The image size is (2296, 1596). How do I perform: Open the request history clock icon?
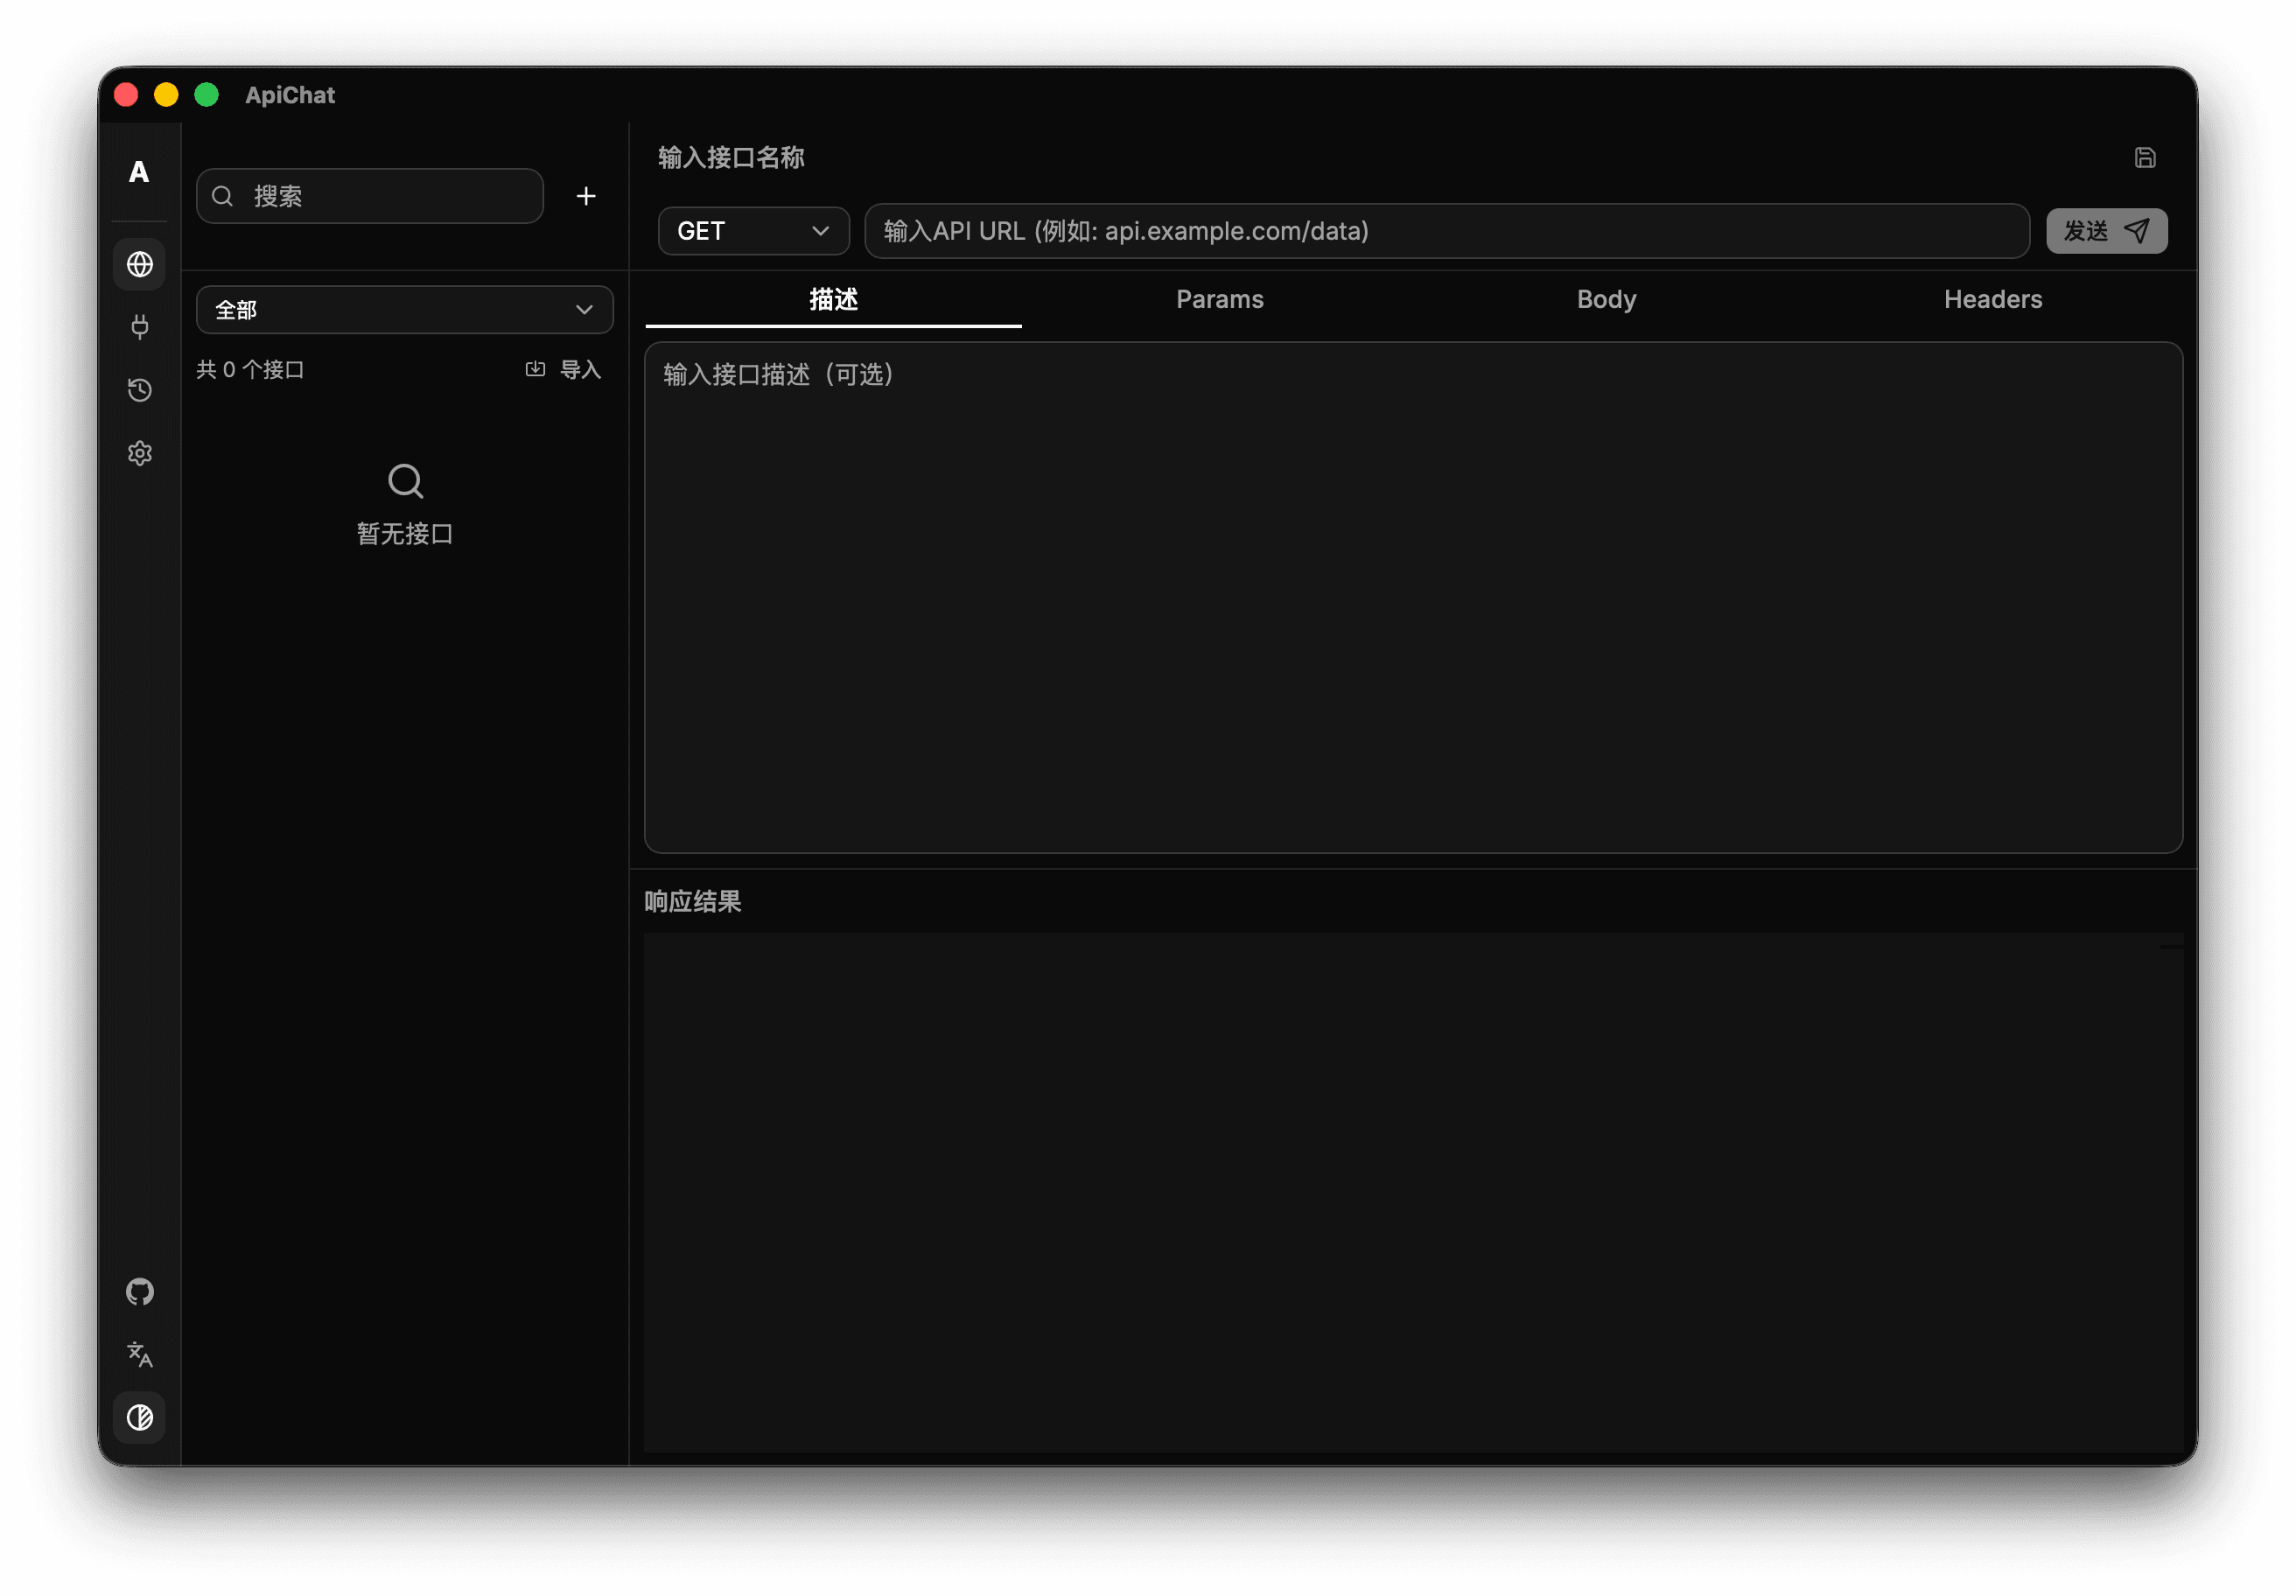click(139, 390)
